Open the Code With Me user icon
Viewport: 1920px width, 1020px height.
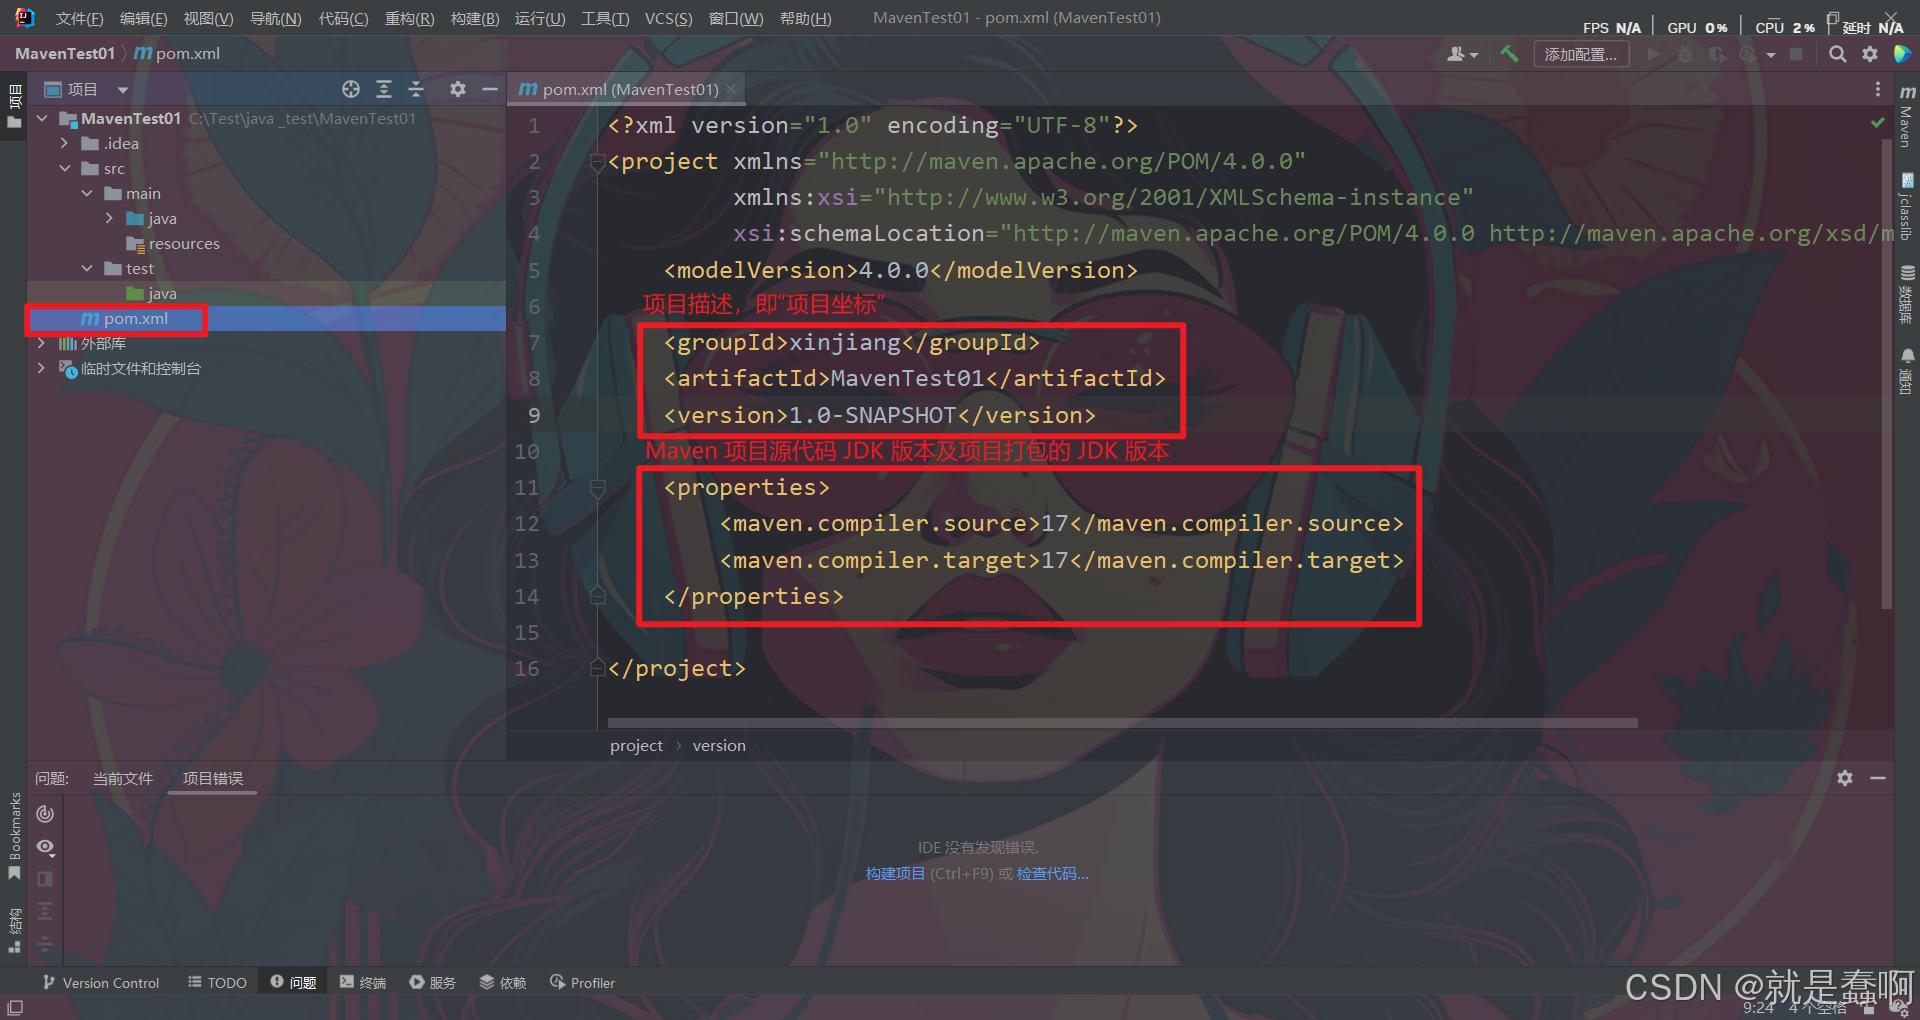click(x=1461, y=54)
